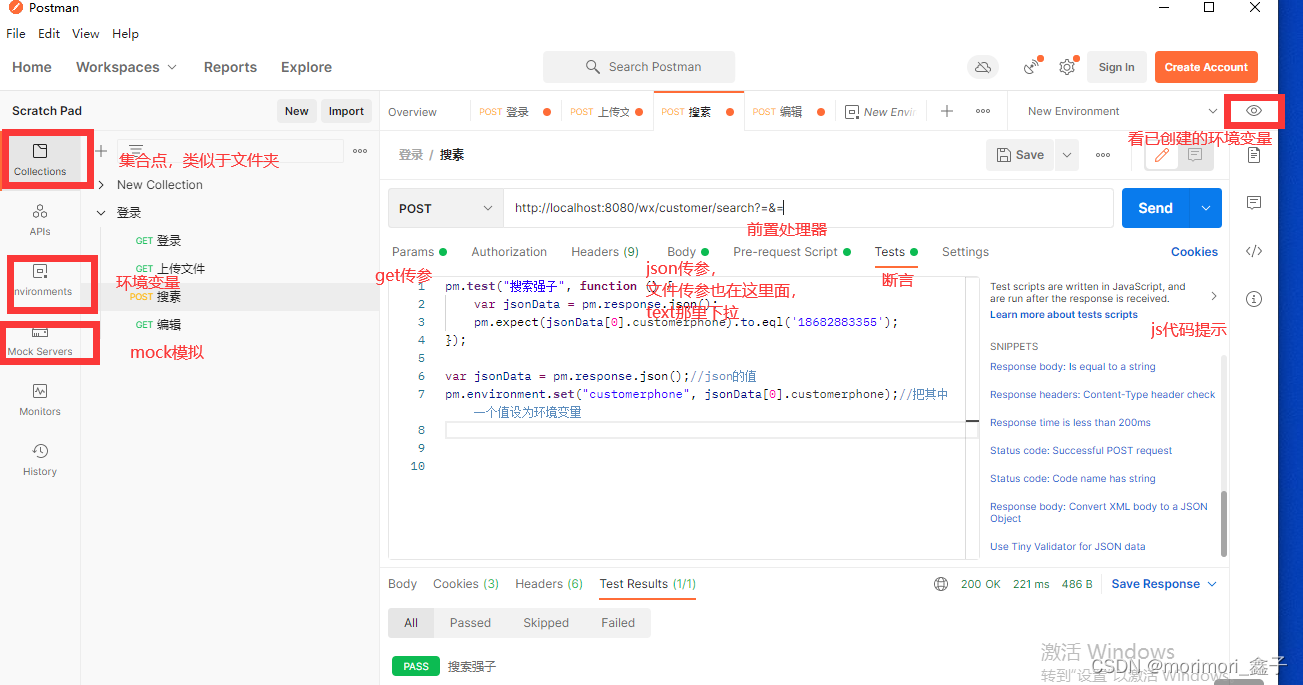Viewport: 1303px width, 685px height.
Task: Open the POST 编辑 request tab
Action: [x=787, y=111]
